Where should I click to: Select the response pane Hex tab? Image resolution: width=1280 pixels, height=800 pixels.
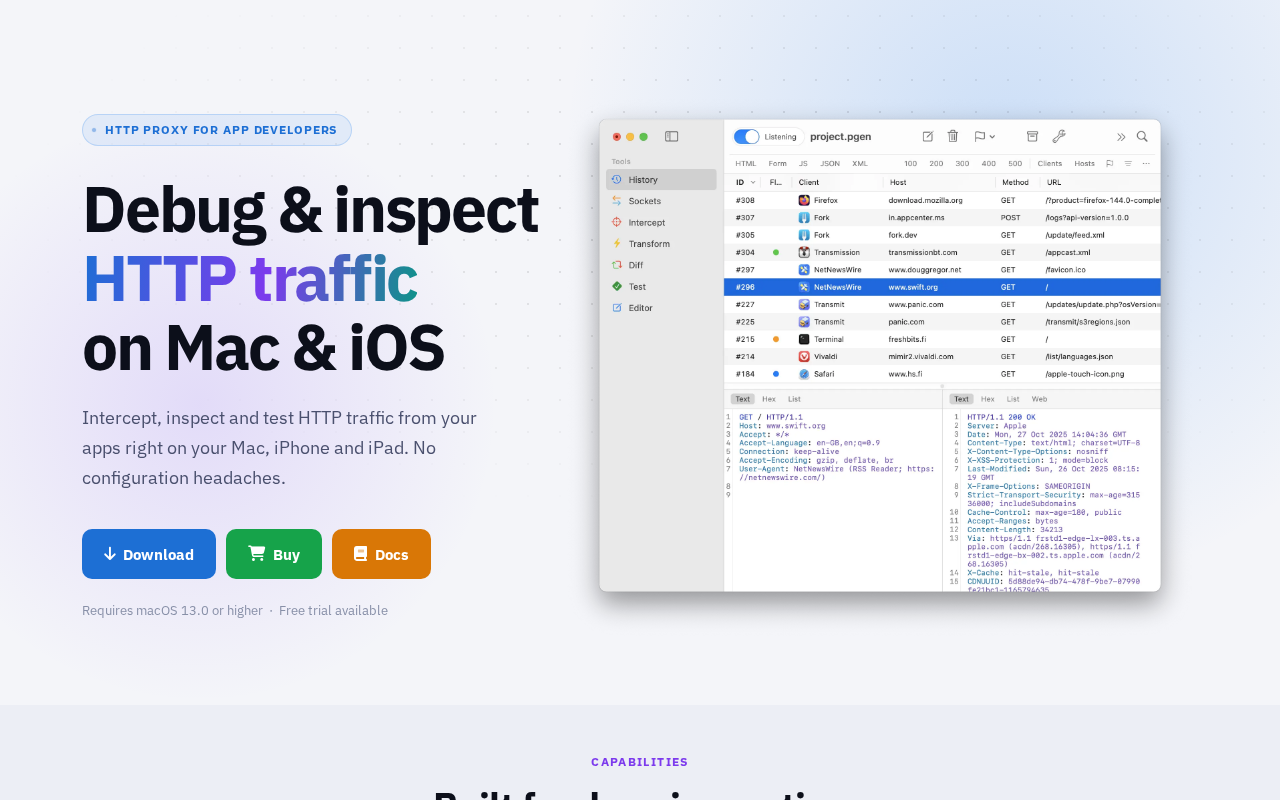click(988, 399)
